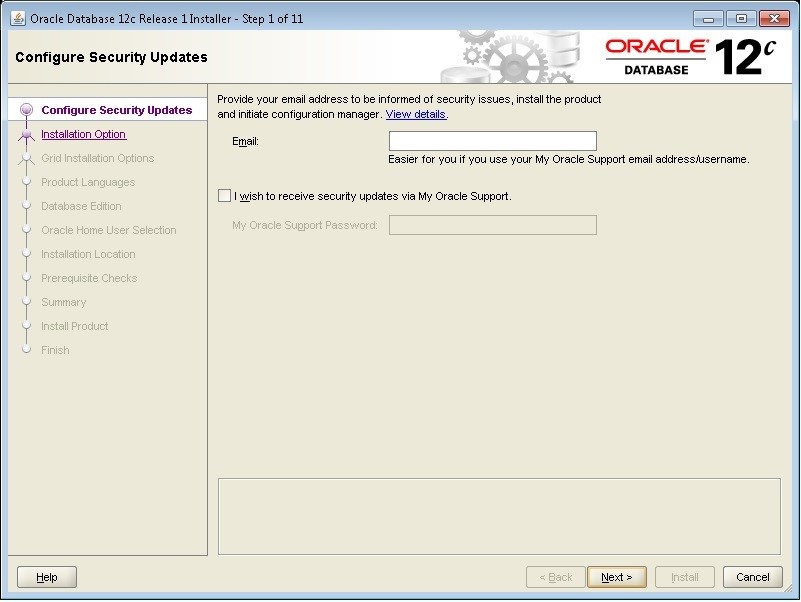Select the My Oracle Support Password field
This screenshot has height=602, width=801.
click(492, 225)
